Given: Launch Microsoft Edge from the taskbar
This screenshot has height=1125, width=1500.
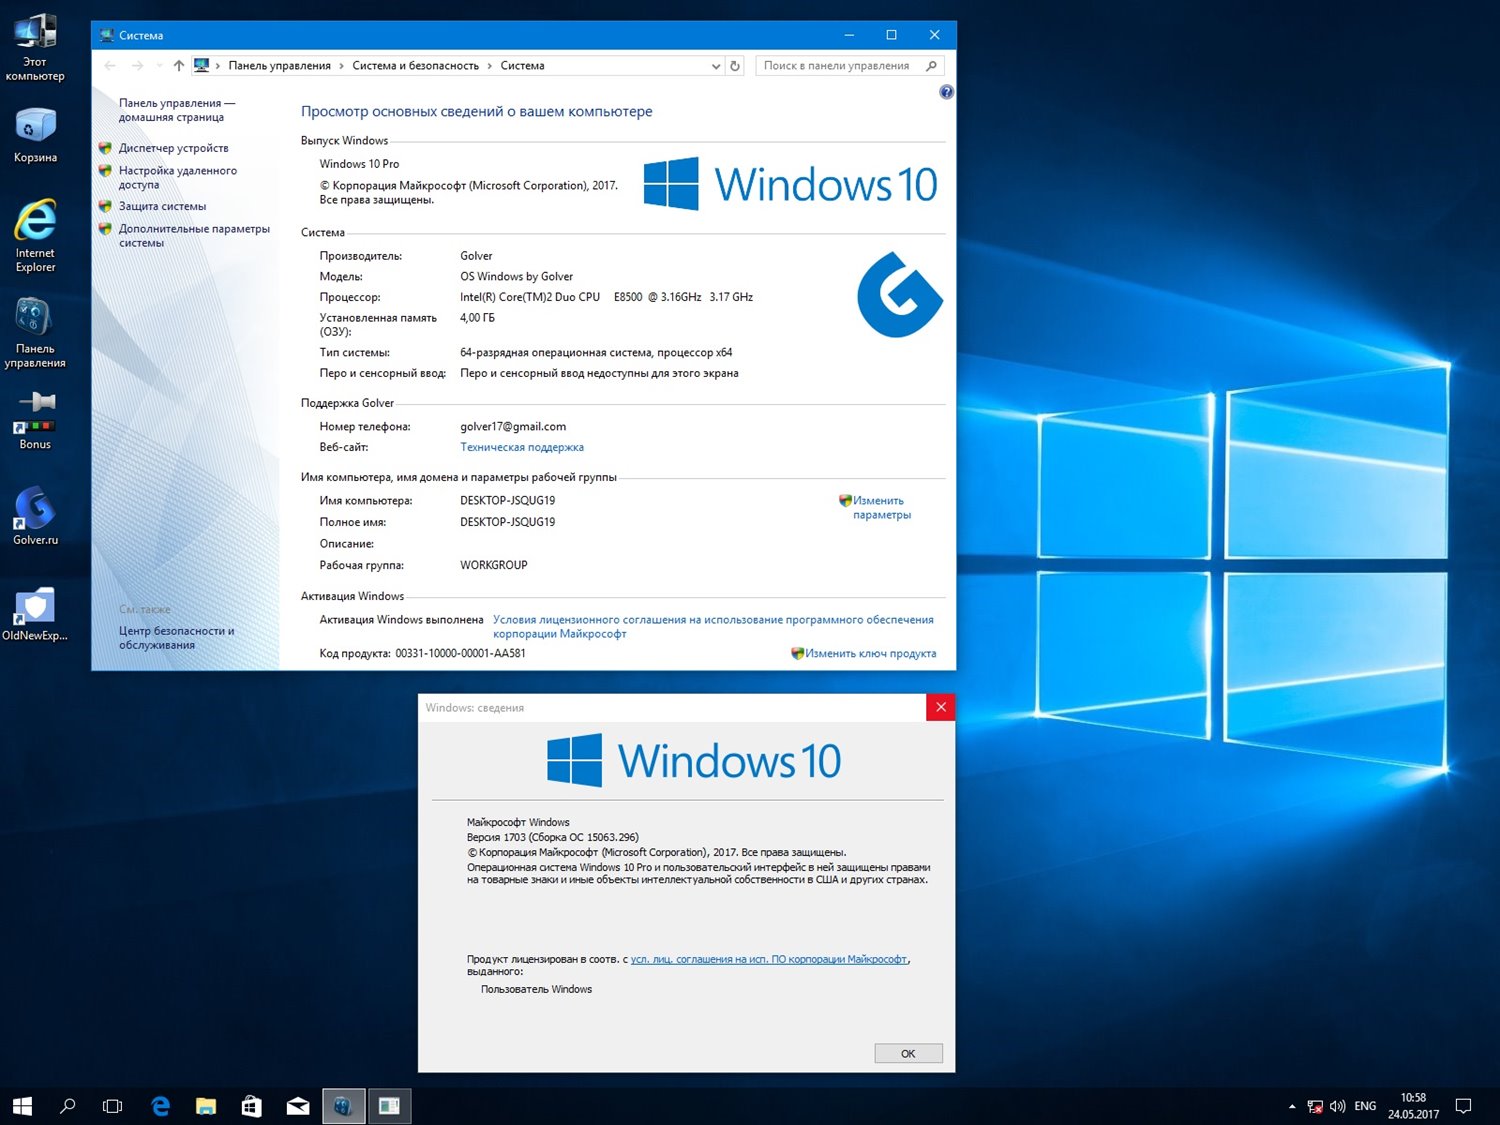Looking at the screenshot, I should click(x=160, y=1106).
